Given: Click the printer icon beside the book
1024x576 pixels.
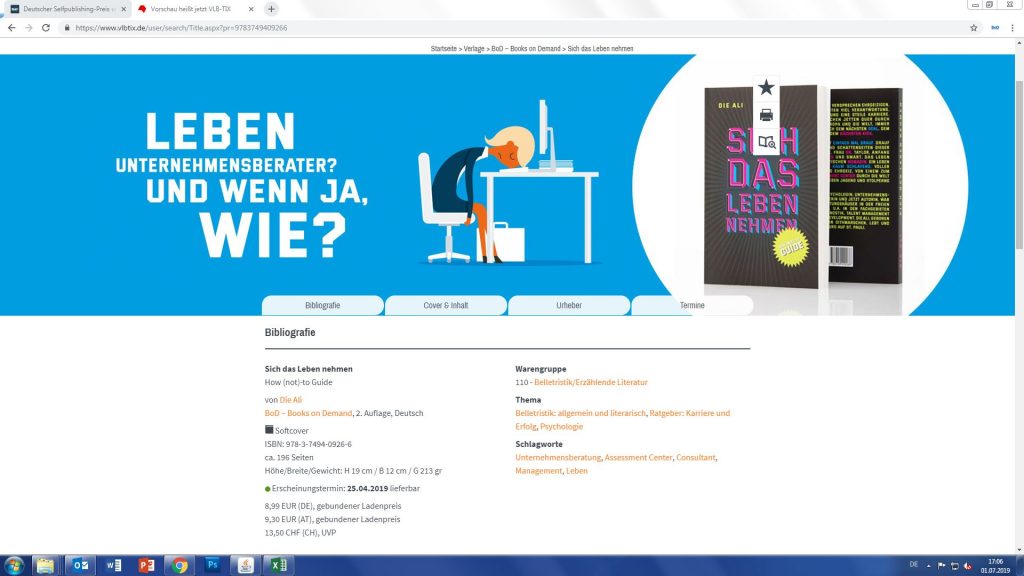Looking at the screenshot, I should point(766,115).
